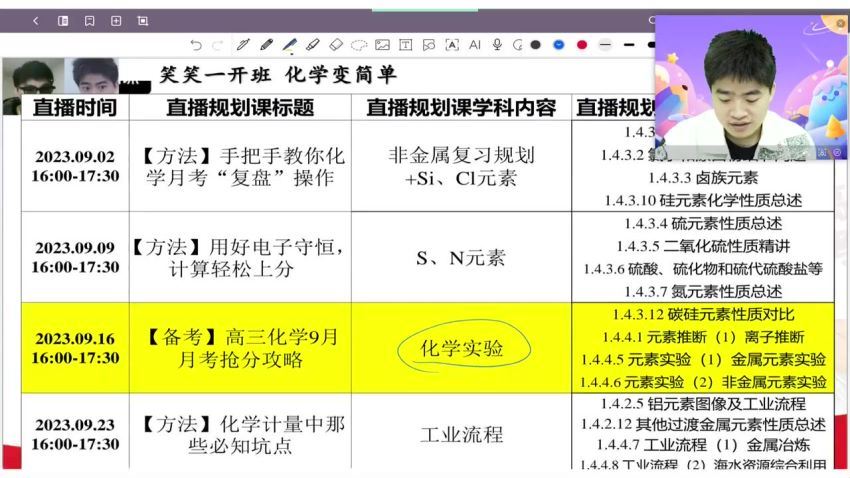Open the shapes tool
Viewport: 850px width, 478px height.
pos(429,45)
